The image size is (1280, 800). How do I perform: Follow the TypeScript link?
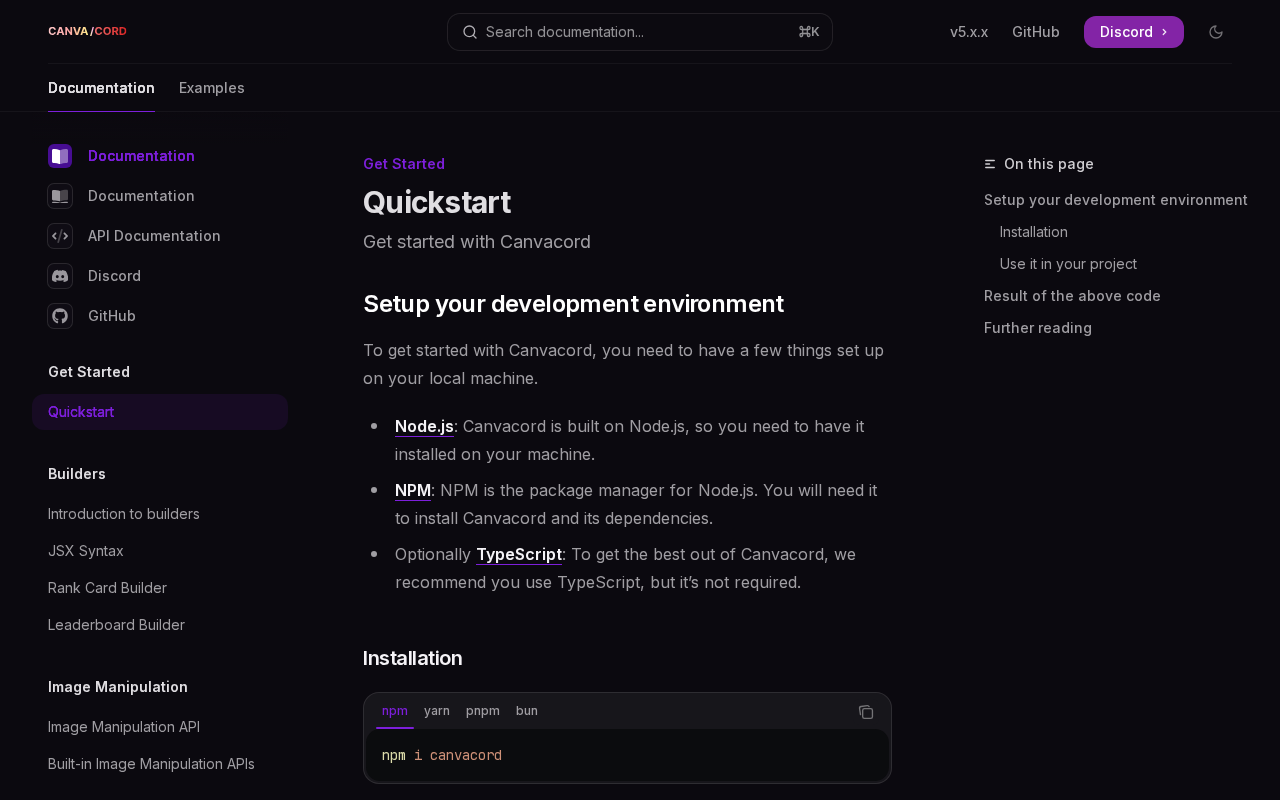(519, 554)
